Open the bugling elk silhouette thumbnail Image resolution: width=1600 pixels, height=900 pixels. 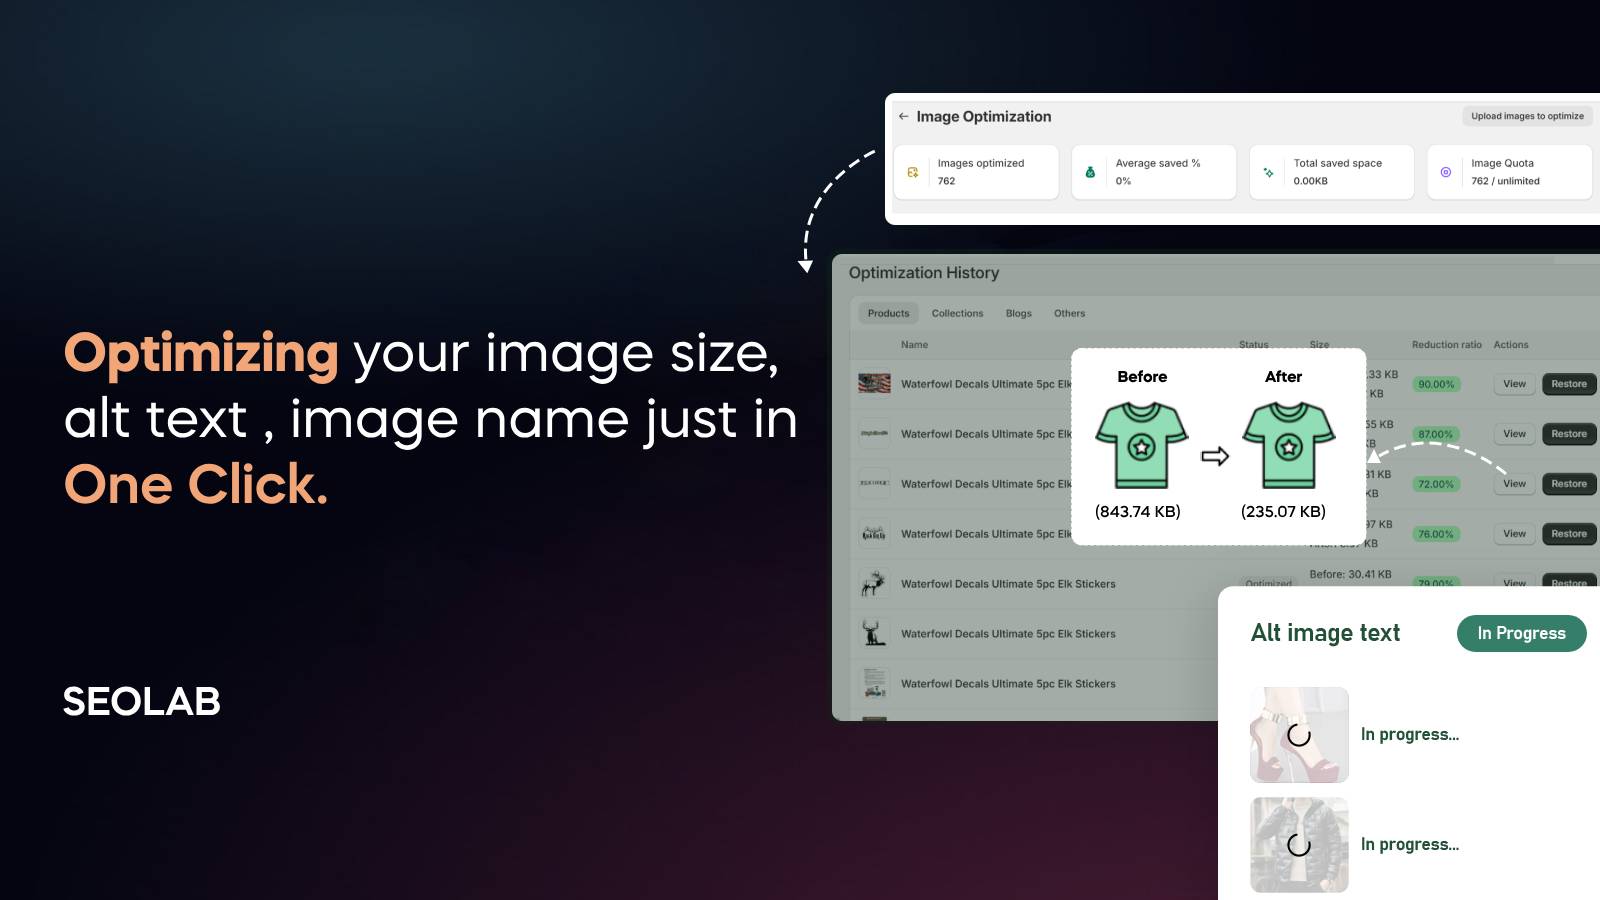[x=874, y=583]
